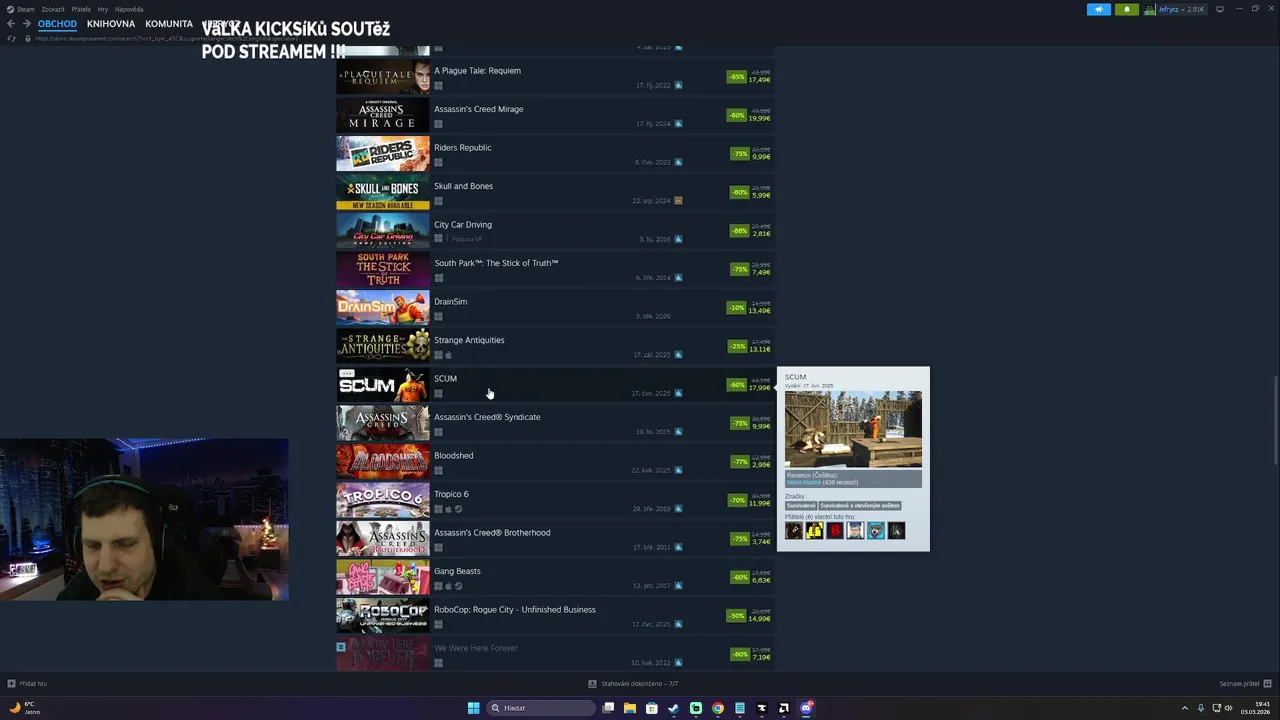Click the Skull and Bones -80% discount badge

click(x=740, y=192)
